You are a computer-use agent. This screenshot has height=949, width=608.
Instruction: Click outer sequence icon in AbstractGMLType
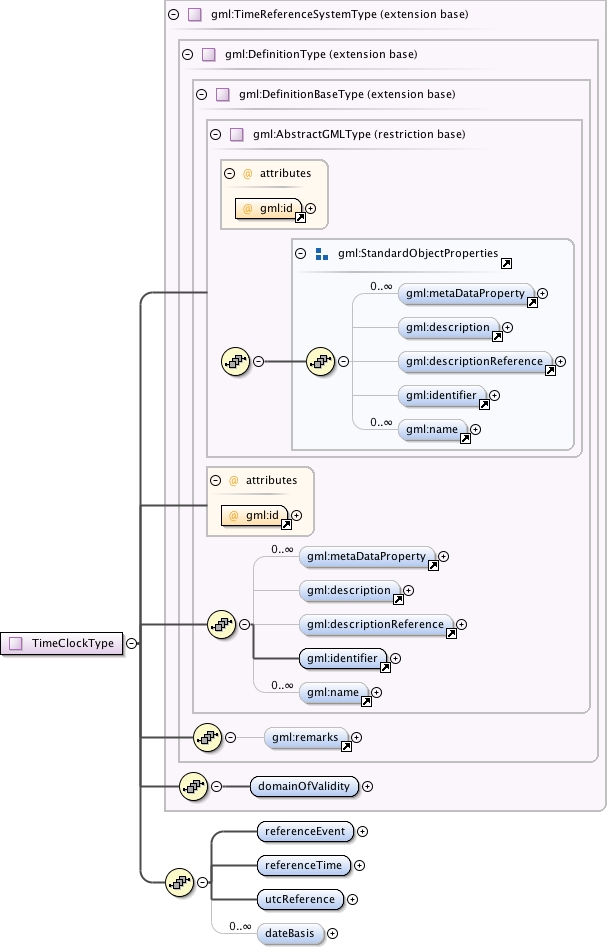click(x=235, y=362)
